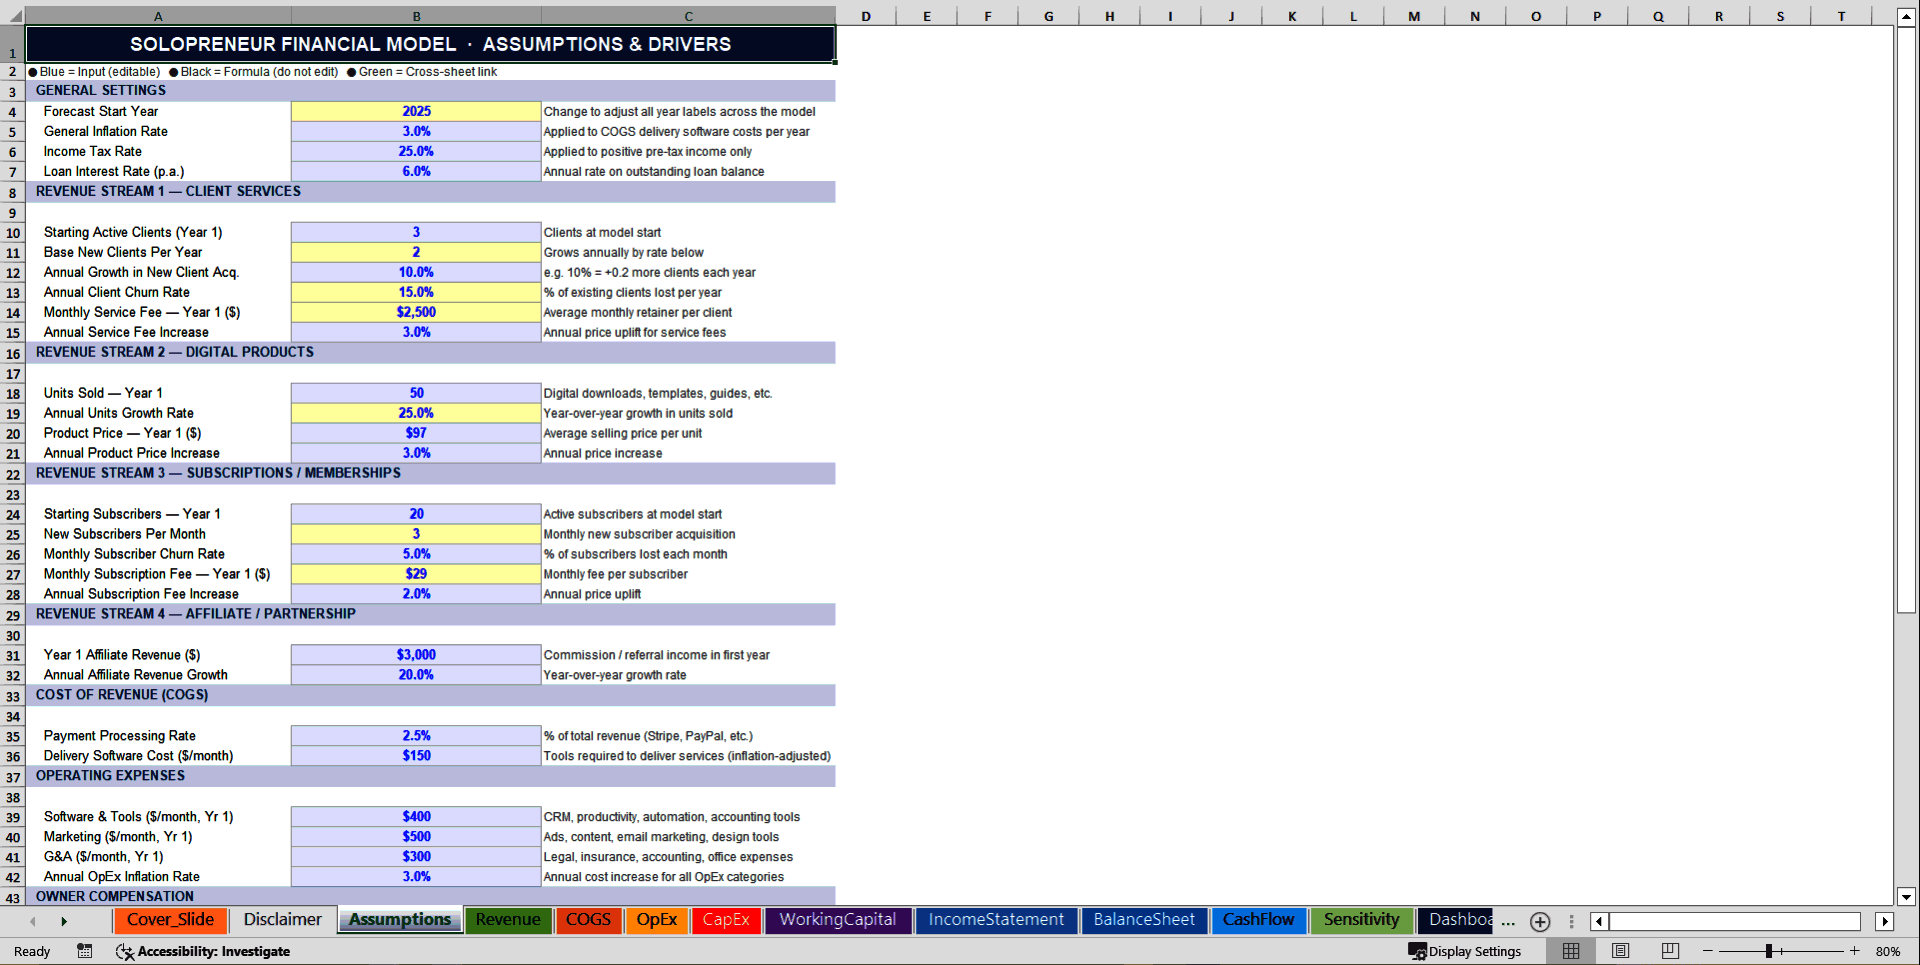Start macro recording from the status bar icon

click(x=85, y=951)
